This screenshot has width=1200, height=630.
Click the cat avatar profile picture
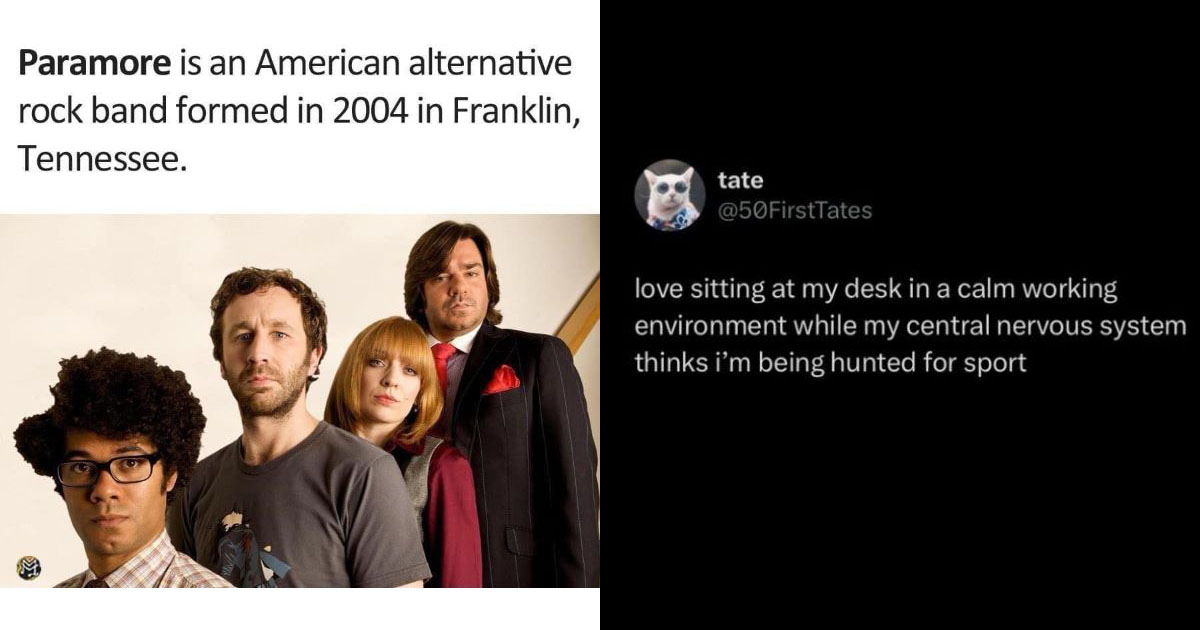coord(670,194)
